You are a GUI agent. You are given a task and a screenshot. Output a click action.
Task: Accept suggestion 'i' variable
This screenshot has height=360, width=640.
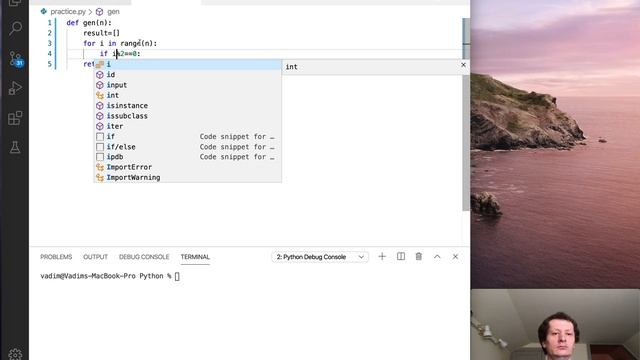point(188,64)
